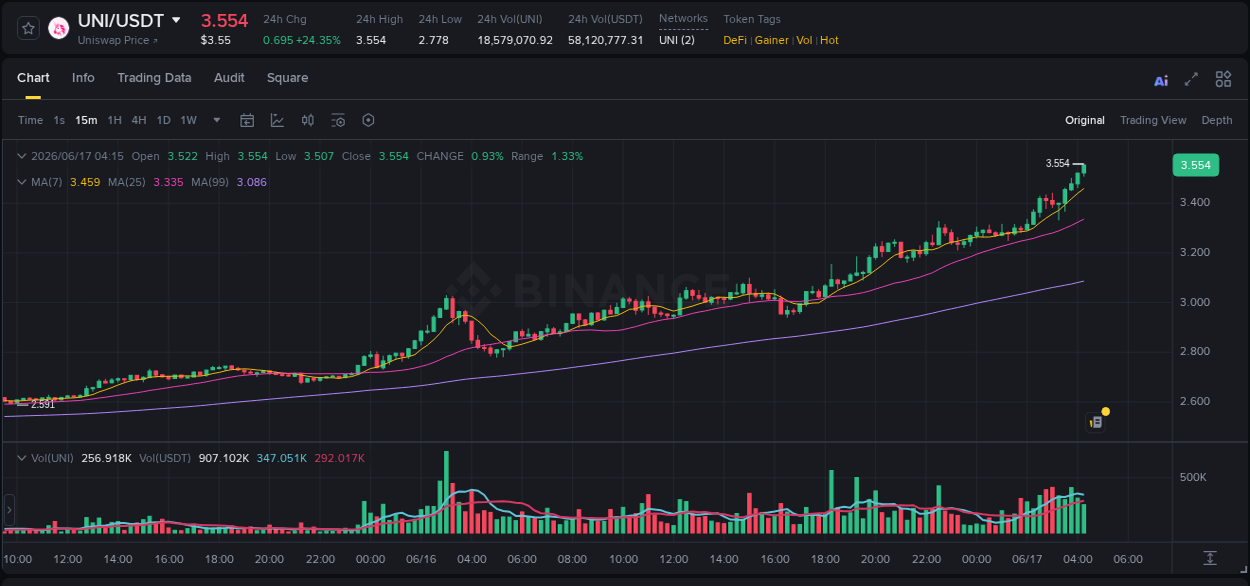
Task: Switch to Depth chart view
Action: [x=1217, y=120]
